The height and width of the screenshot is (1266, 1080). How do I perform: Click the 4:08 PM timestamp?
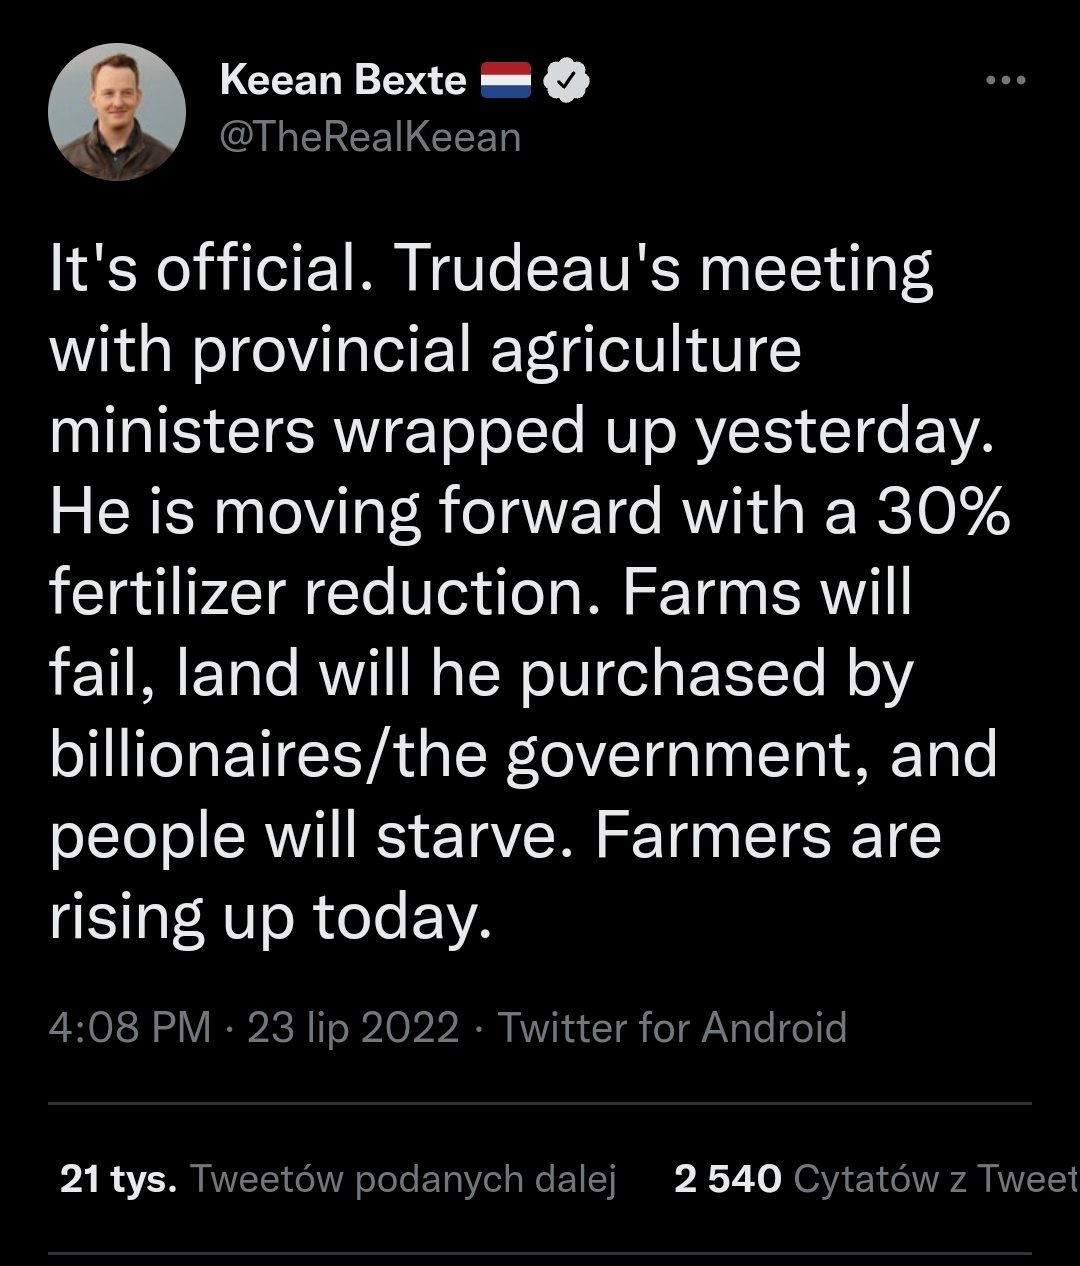(x=130, y=1027)
